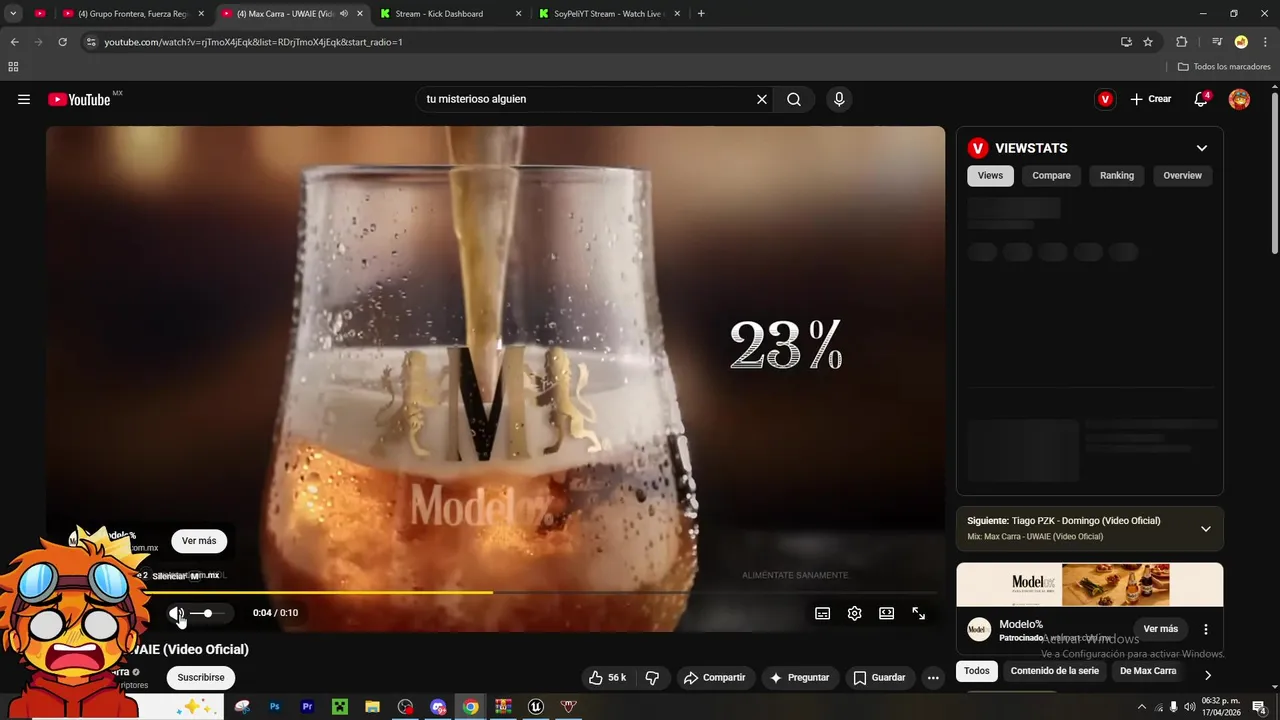Expand the Siguiente mix playlist panel
The image size is (1280, 720).
(1205, 528)
